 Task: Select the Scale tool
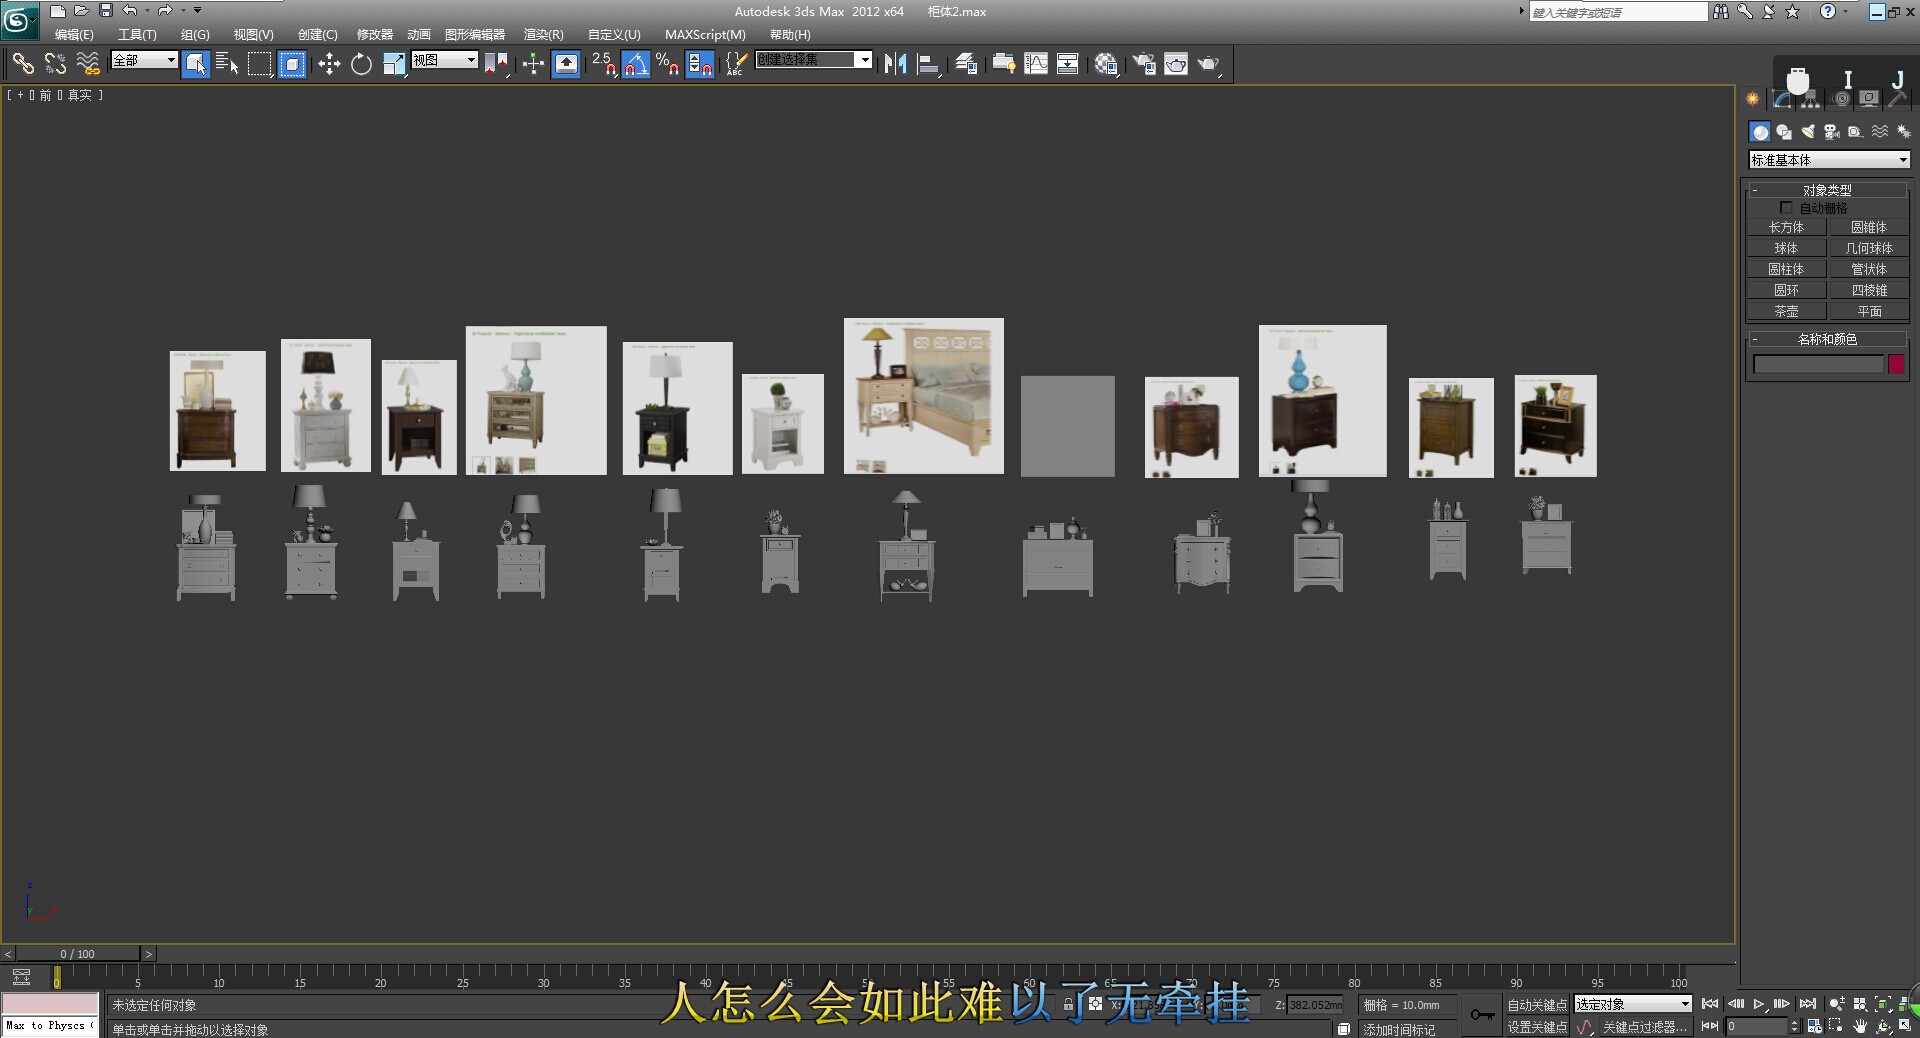394,64
